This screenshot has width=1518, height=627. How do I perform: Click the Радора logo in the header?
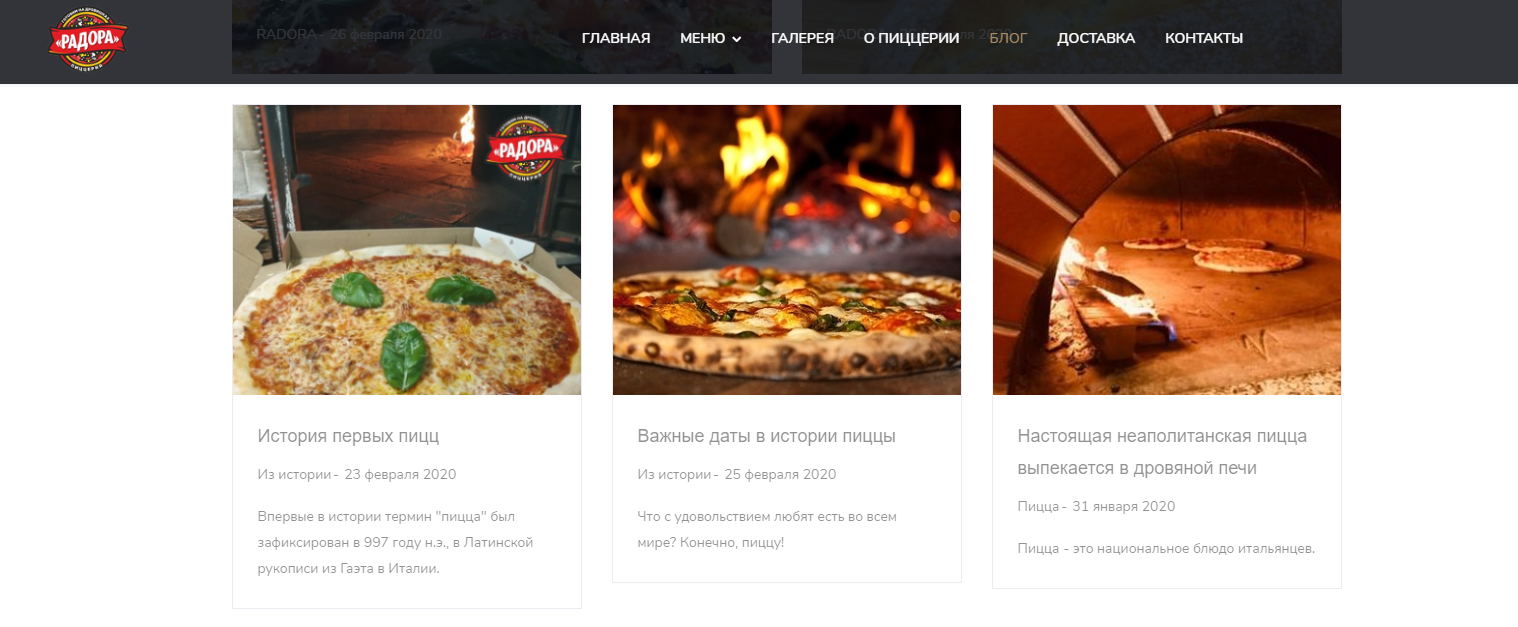point(88,39)
